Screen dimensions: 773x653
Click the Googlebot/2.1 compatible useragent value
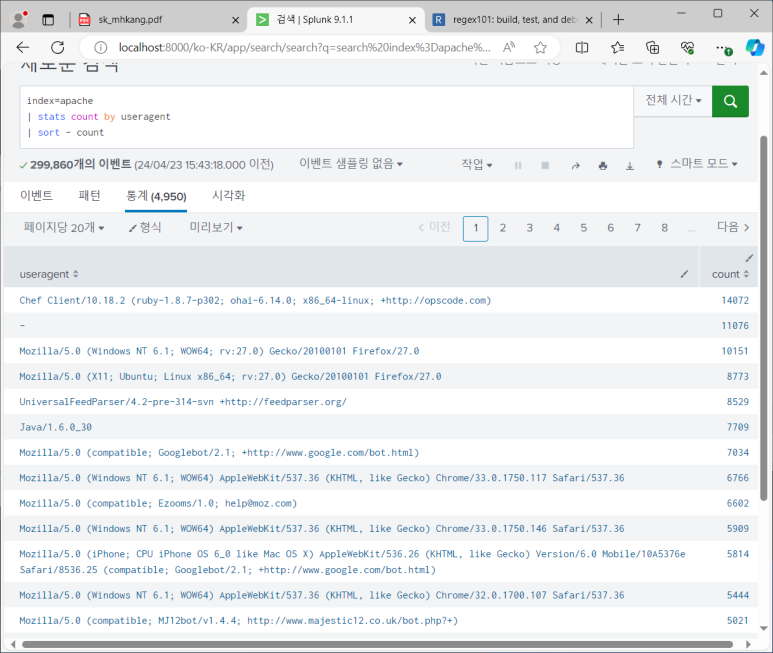219,453
